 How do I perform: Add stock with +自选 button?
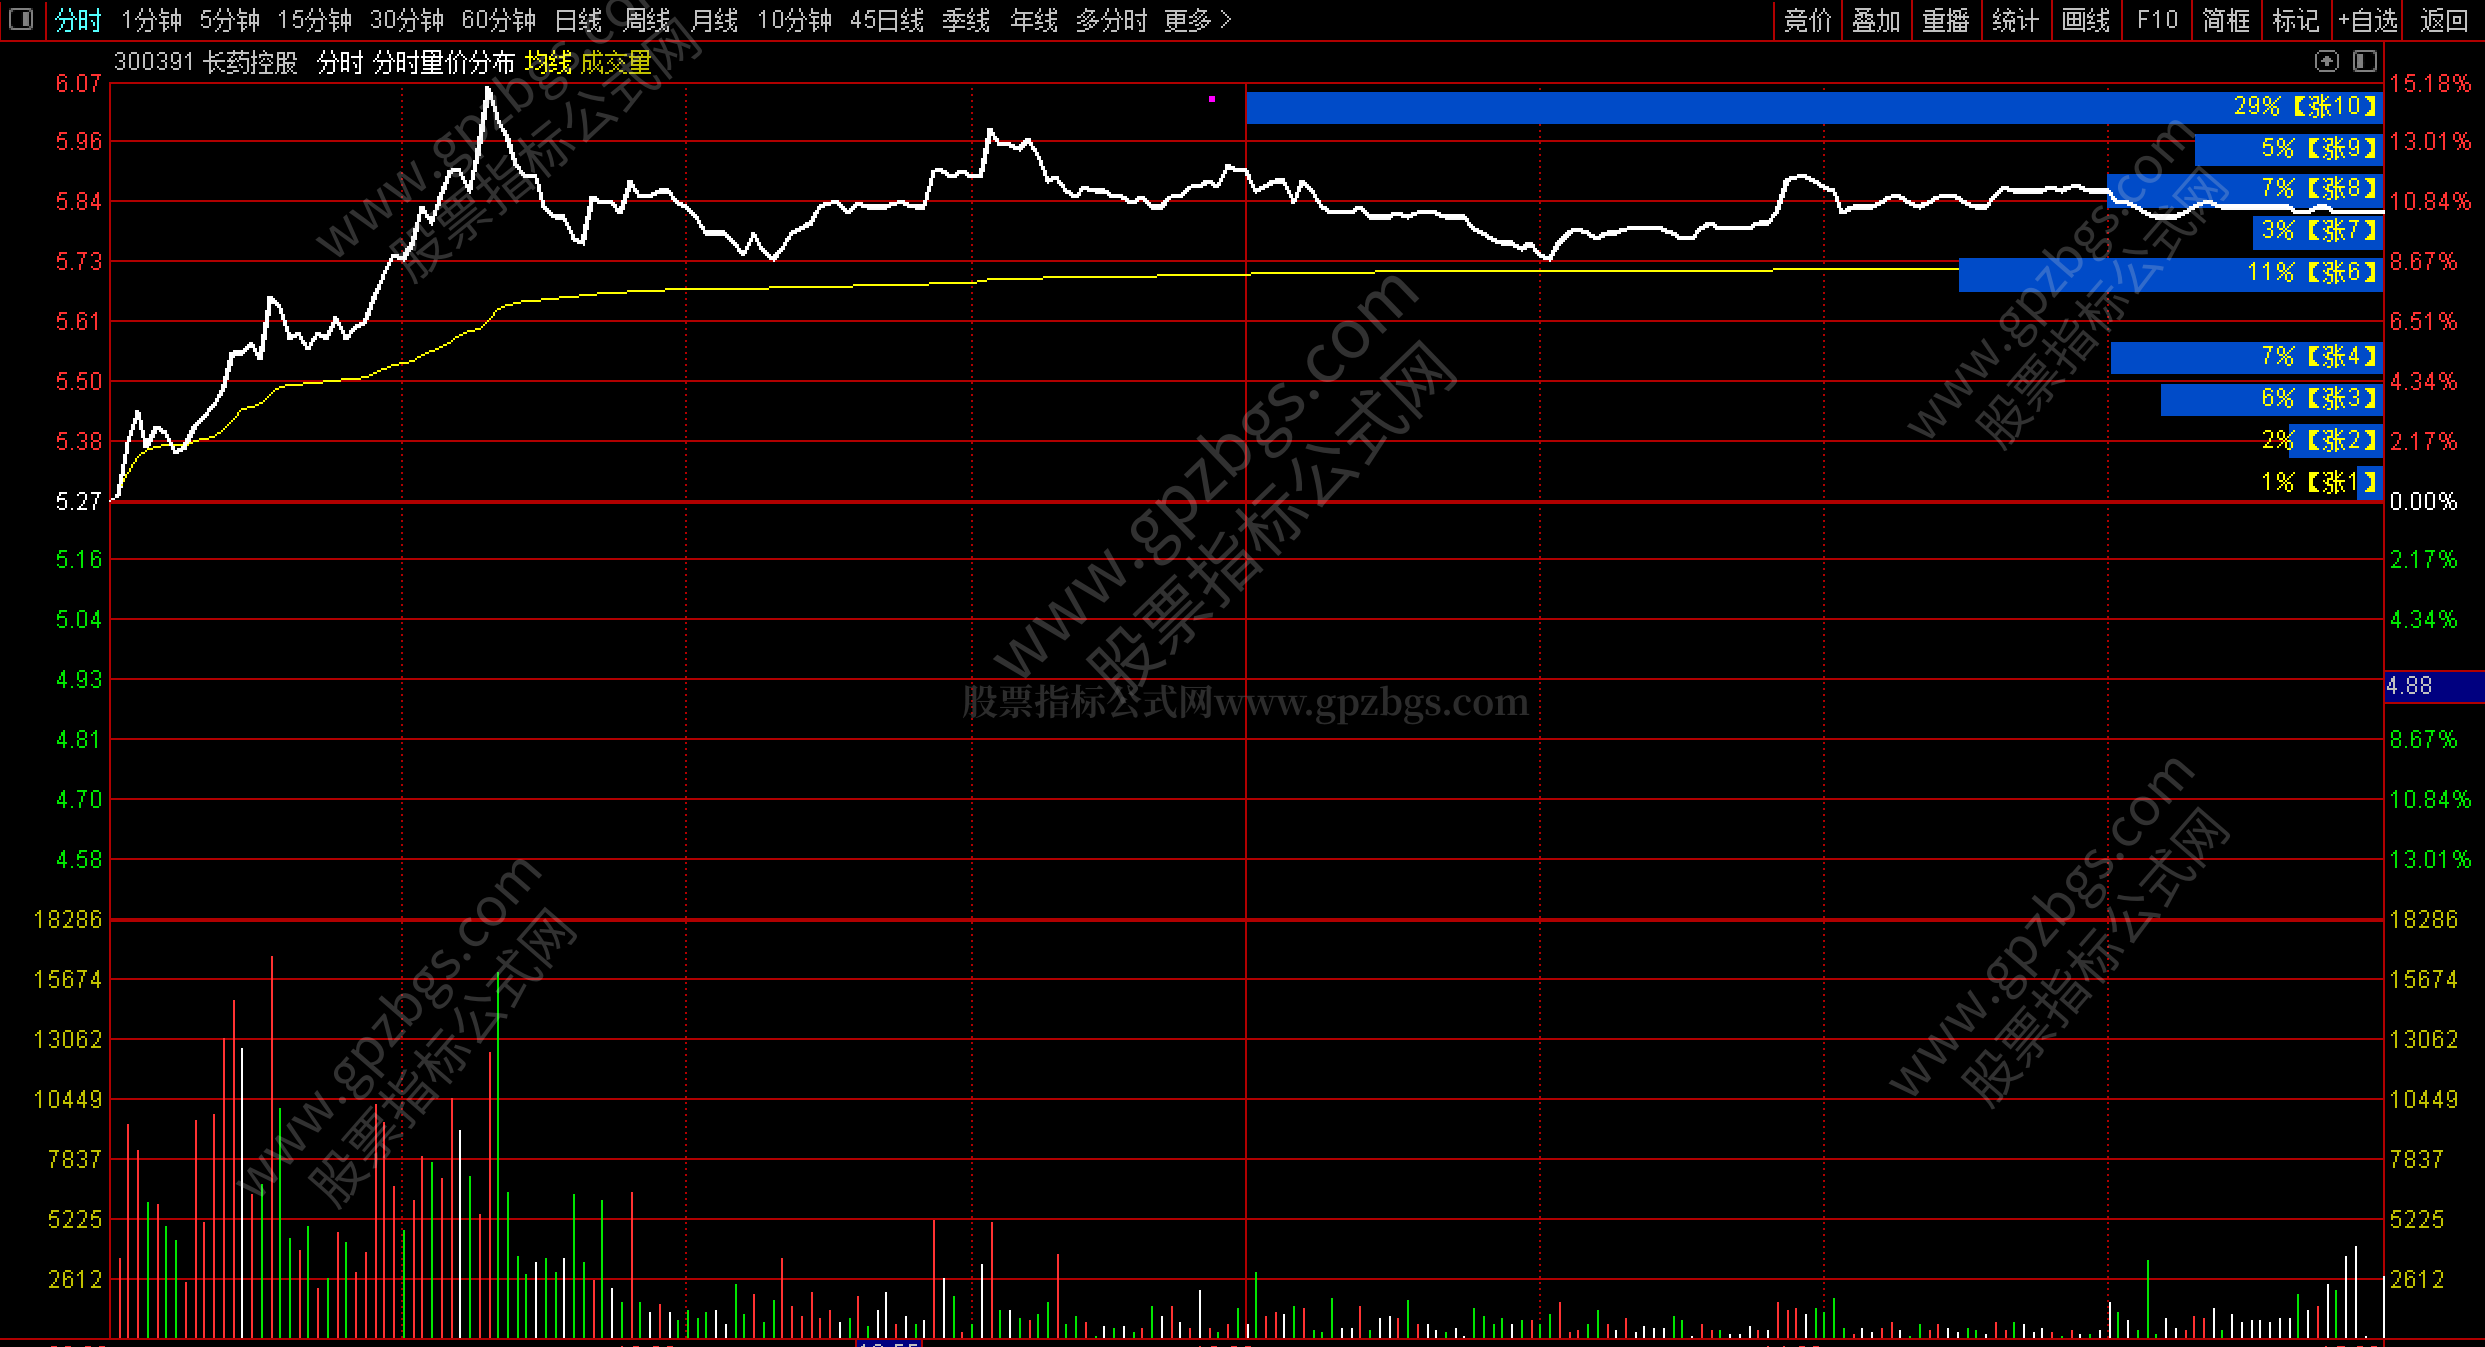click(2367, 20)
